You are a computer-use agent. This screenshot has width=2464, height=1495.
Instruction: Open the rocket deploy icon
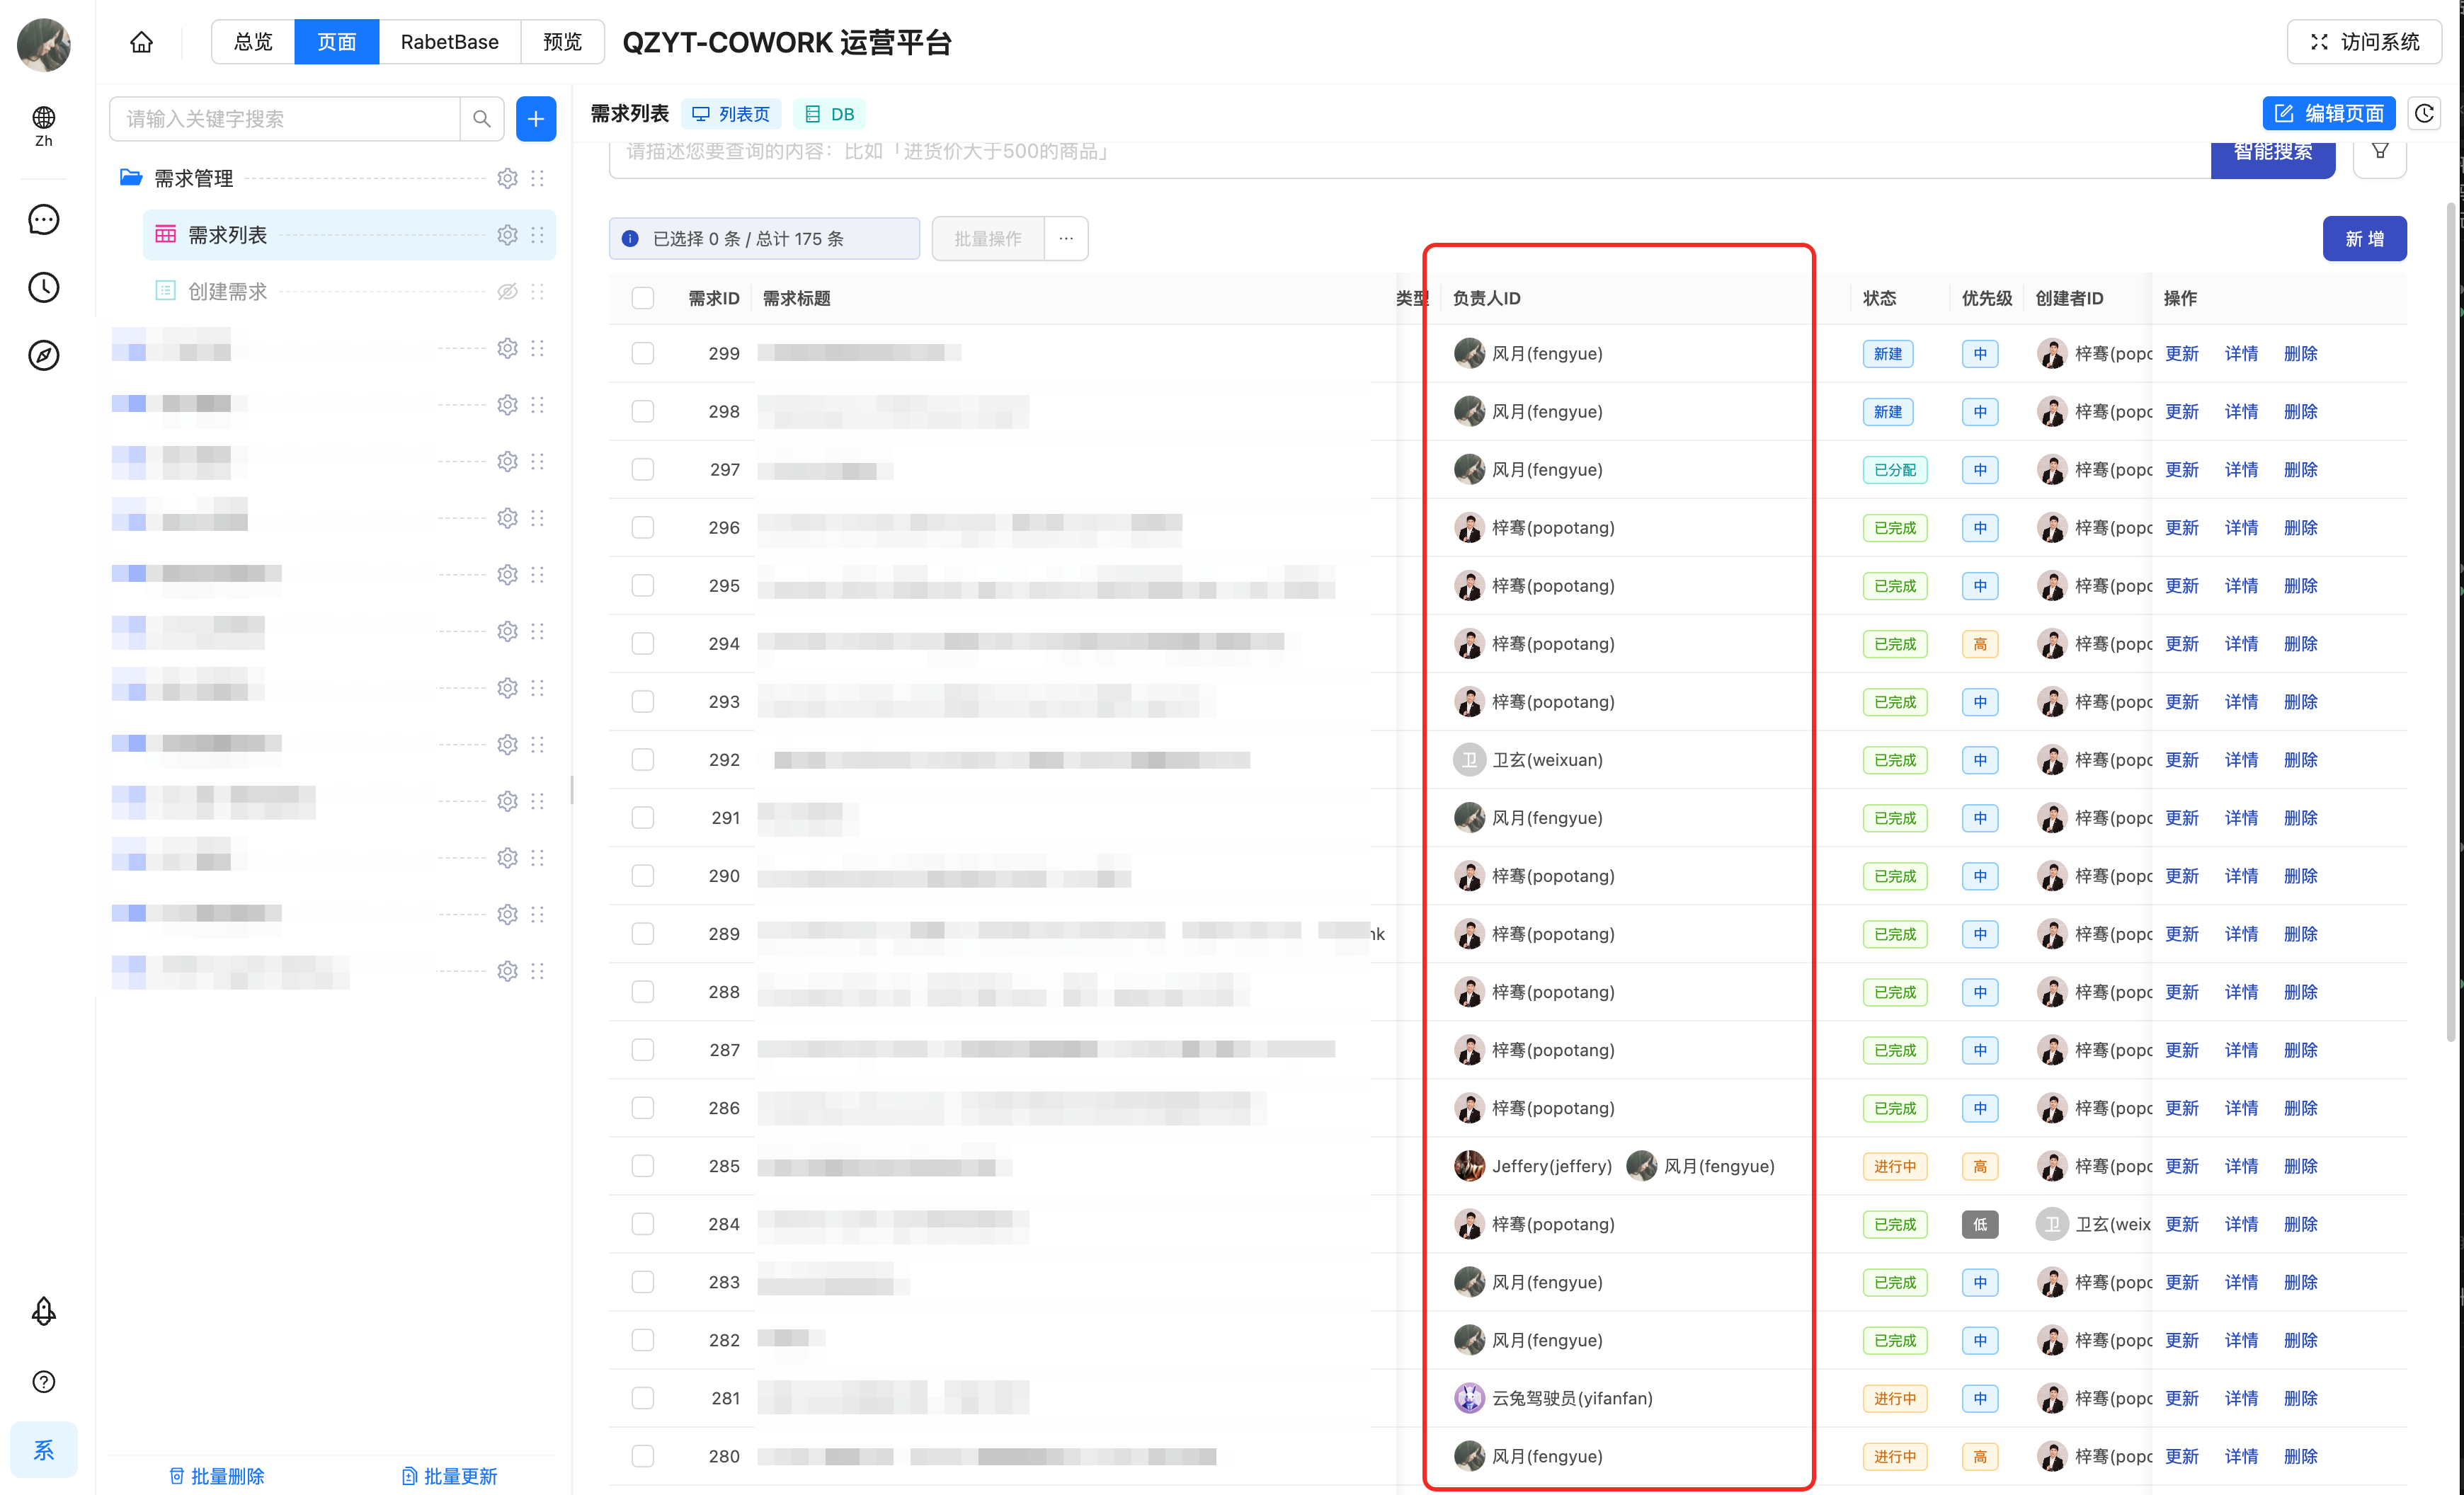pos(44,1311)
